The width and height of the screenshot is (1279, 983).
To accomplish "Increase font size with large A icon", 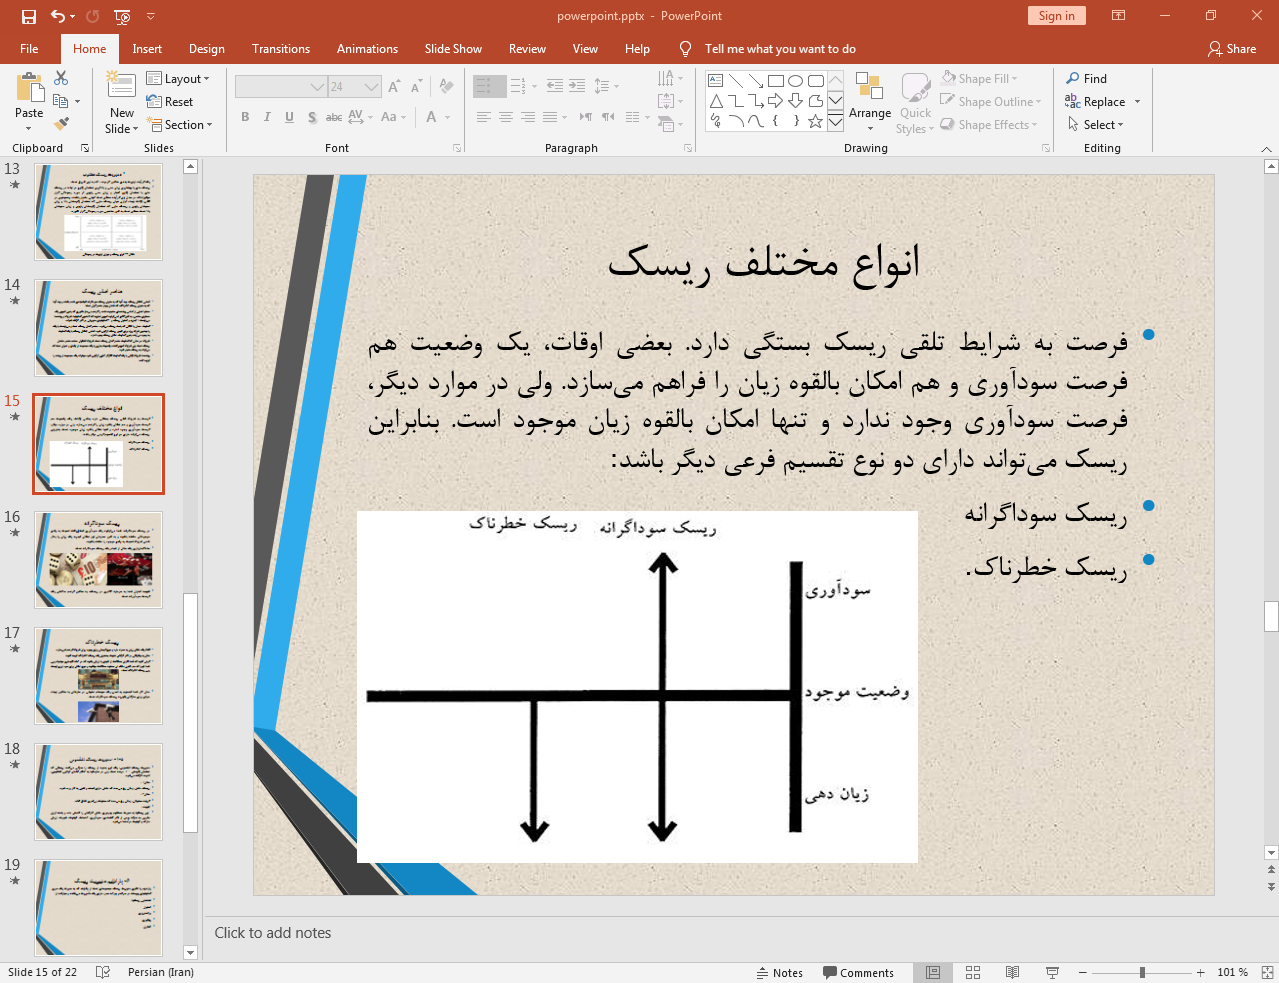I will pyautogui.click(x=394, y=87).
